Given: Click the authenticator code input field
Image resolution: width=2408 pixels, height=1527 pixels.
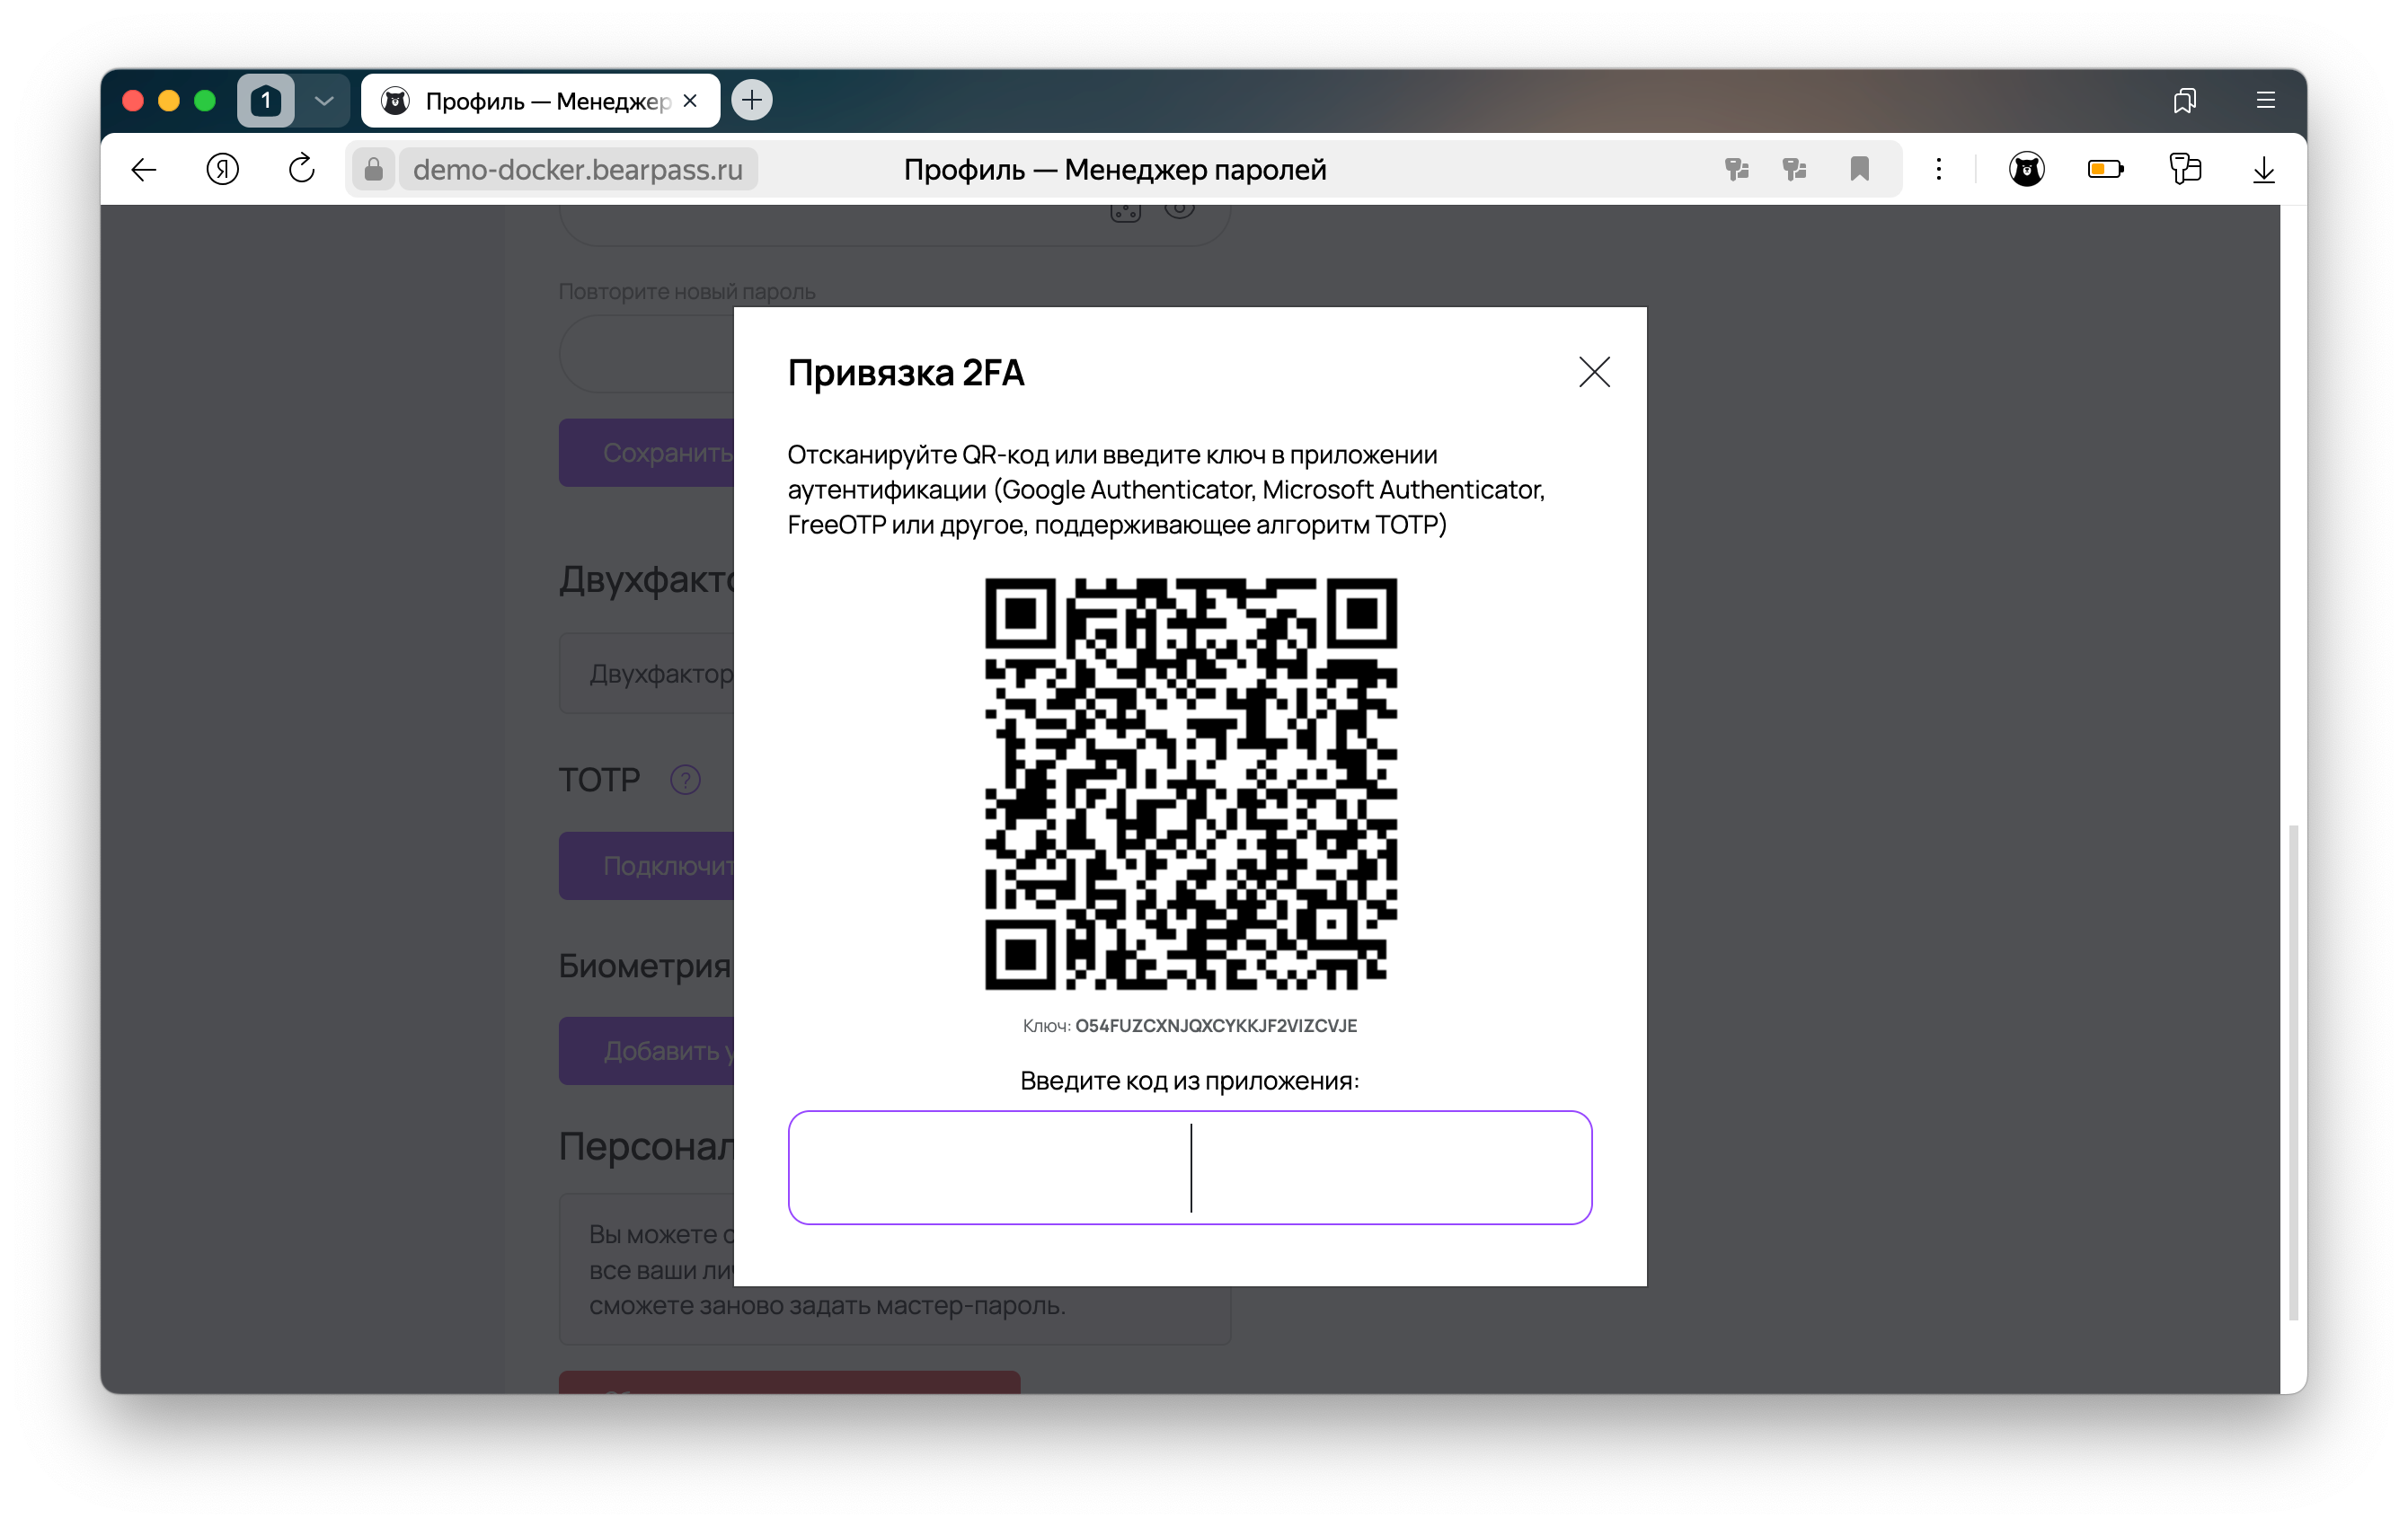Looking at the screenshot, I should tap(1189, 1167).
